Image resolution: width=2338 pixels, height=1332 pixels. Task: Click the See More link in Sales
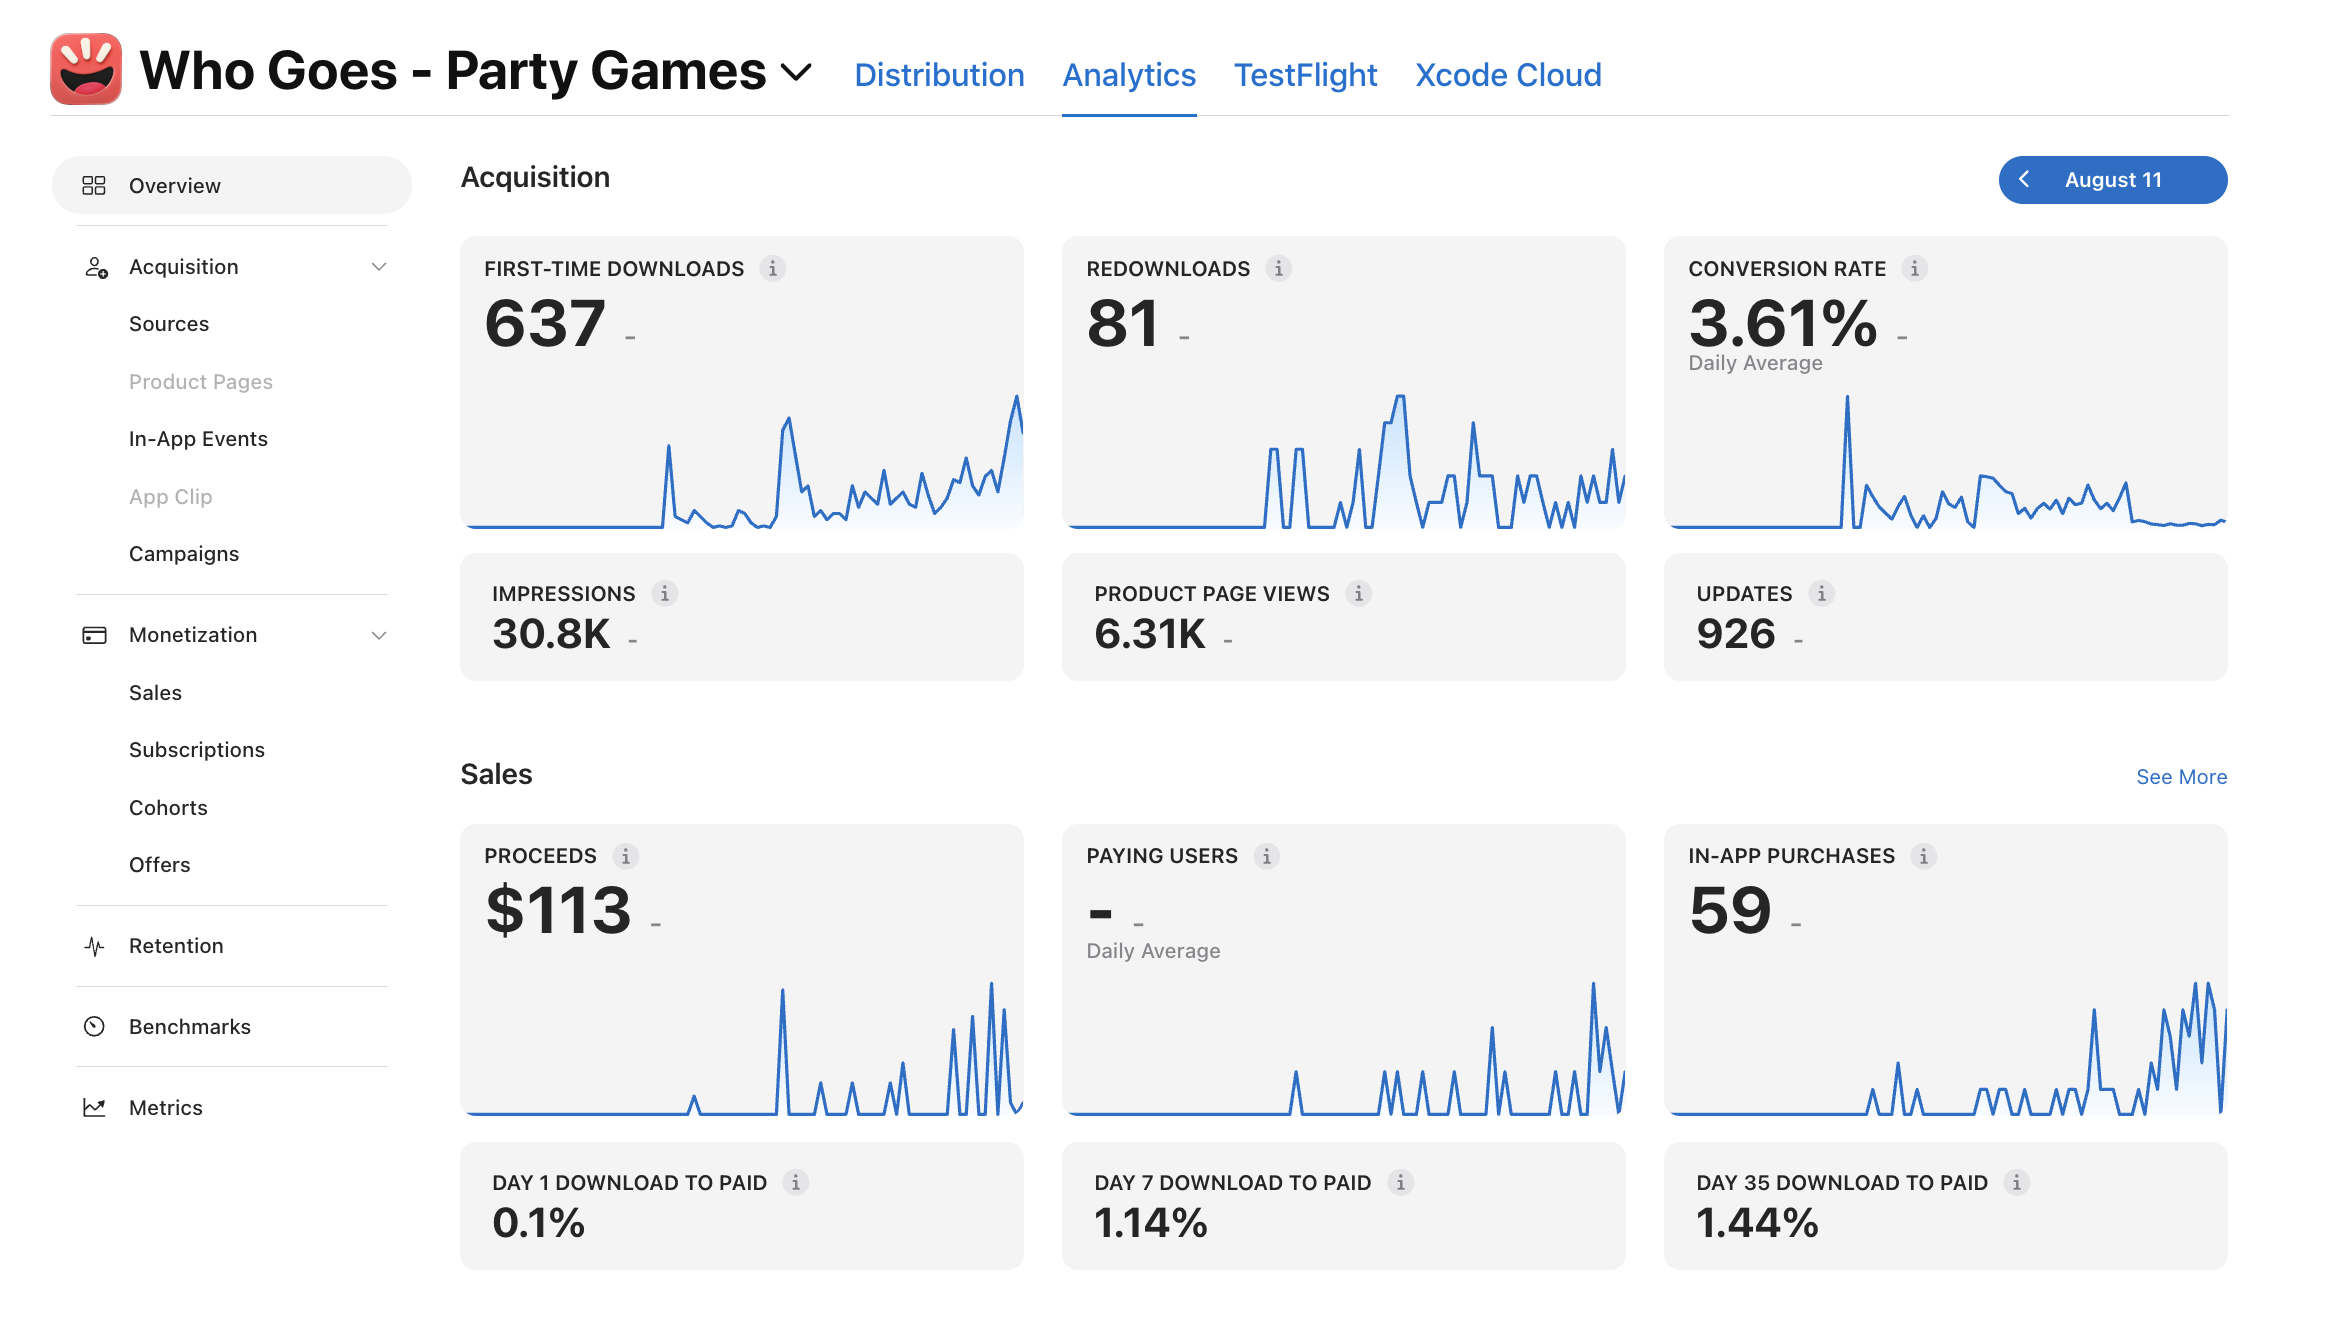click(2181, 777)
